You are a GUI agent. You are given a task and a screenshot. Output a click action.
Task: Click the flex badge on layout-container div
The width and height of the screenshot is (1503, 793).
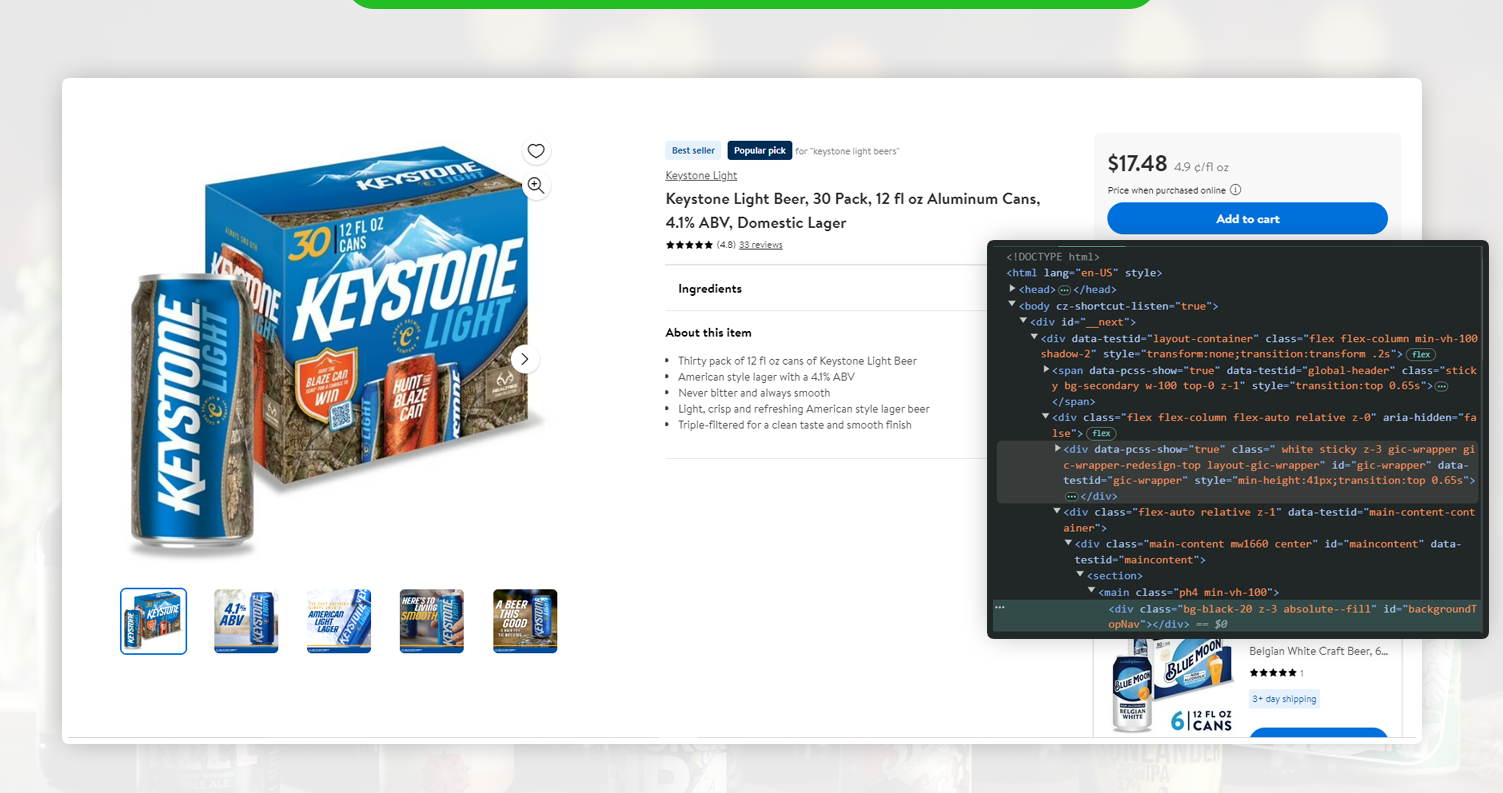click(x=1421, y=354)
